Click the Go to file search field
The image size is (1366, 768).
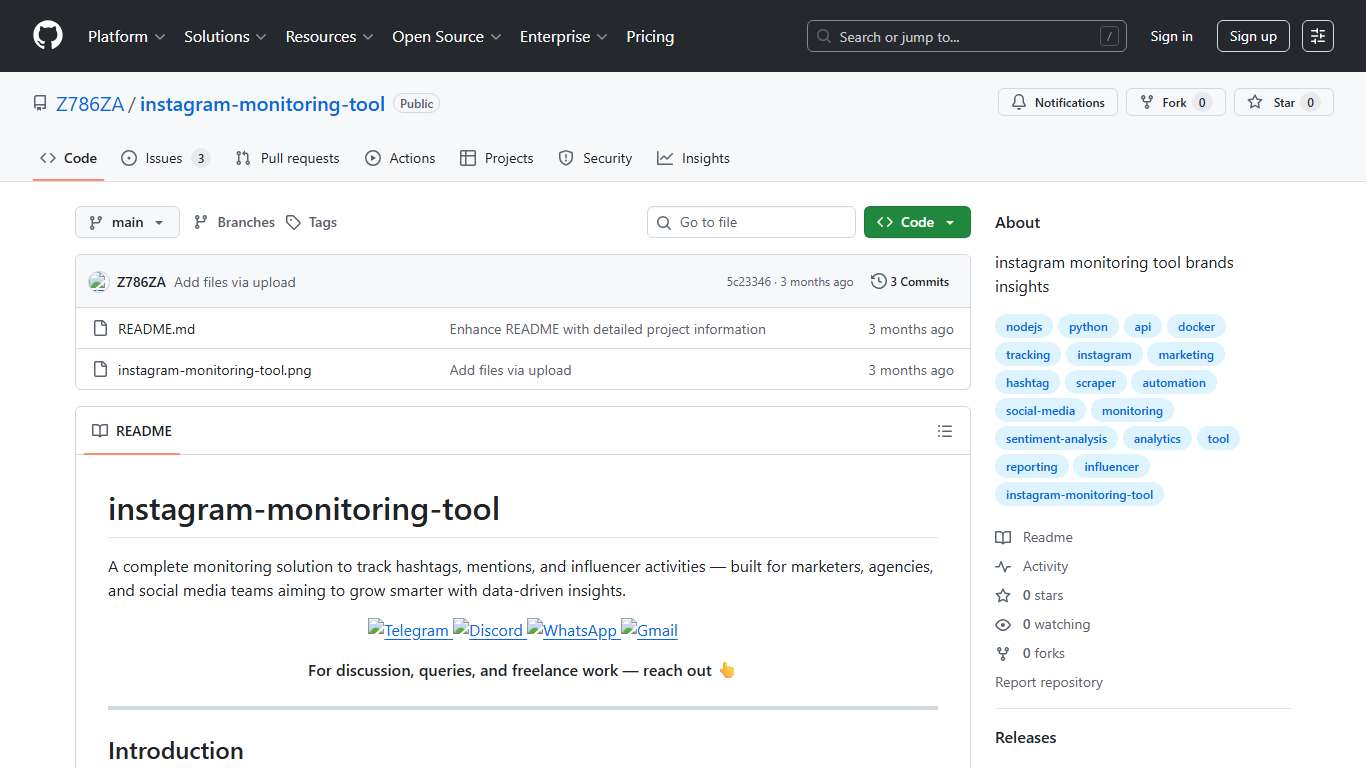751,221
